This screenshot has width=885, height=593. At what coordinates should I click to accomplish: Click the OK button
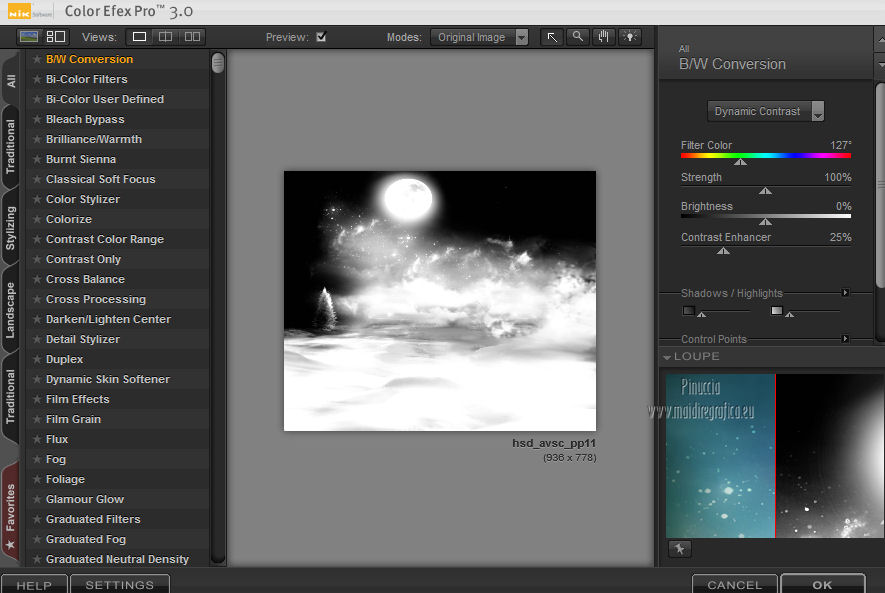tap(822, 584)
